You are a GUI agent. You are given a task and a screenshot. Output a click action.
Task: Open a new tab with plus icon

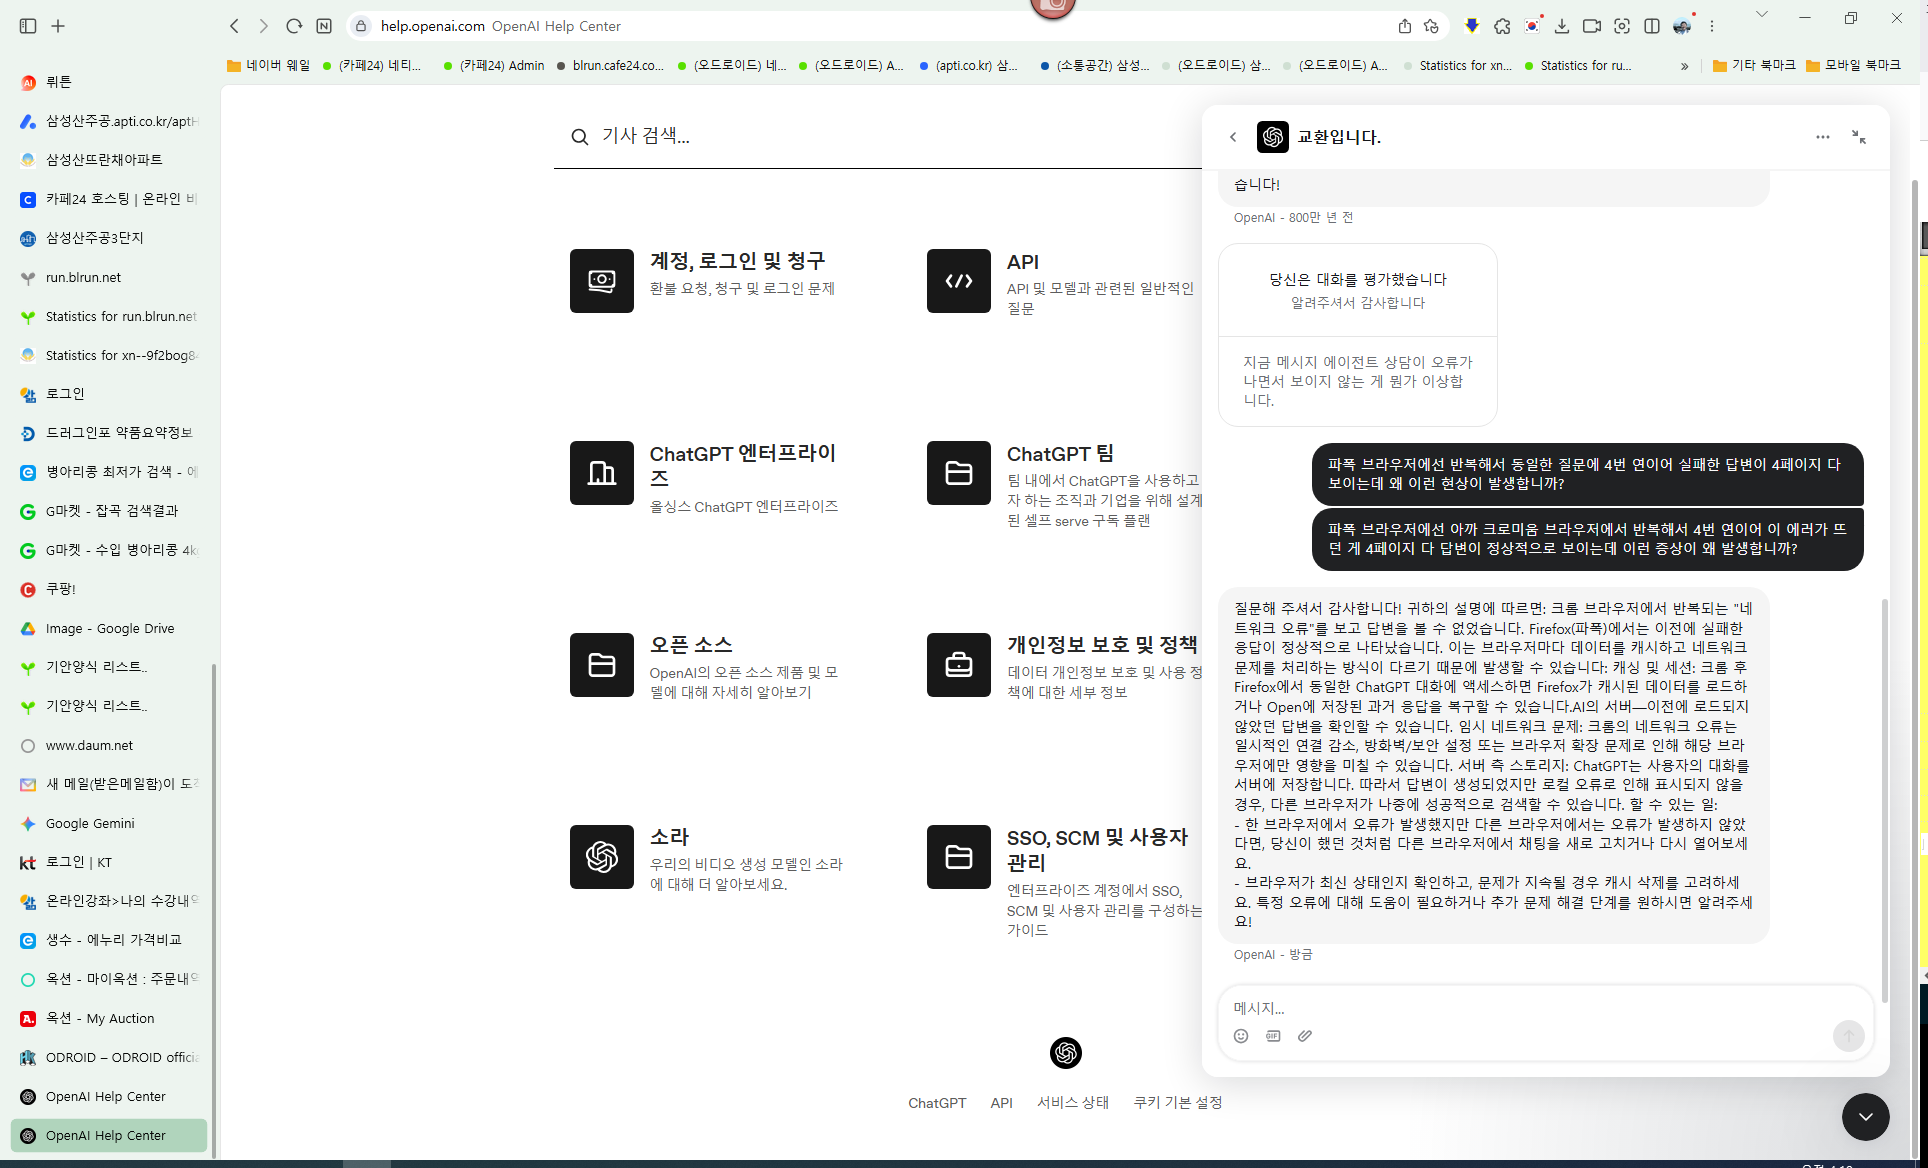tap(58, 26)
